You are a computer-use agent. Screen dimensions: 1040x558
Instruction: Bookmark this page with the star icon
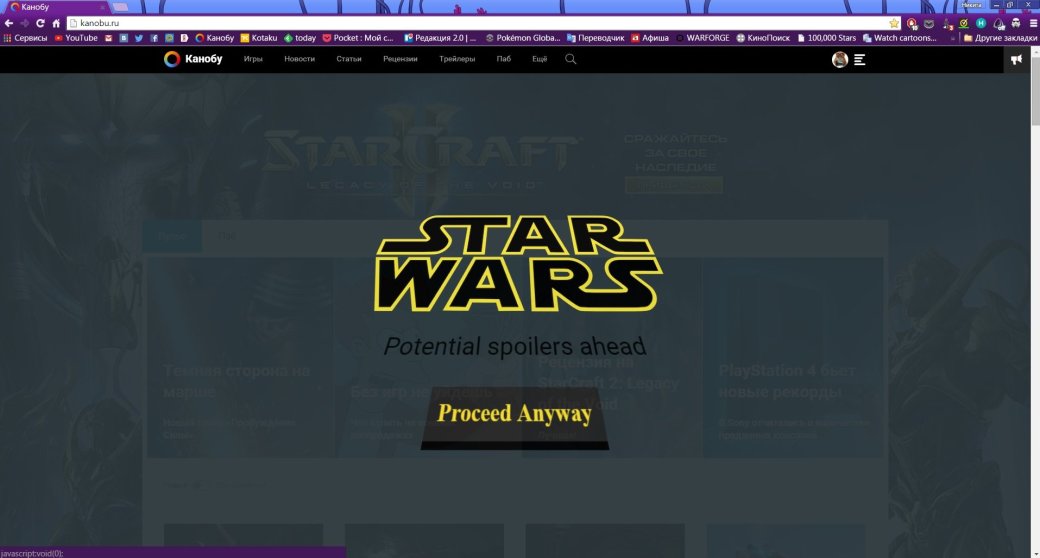[x=894, y=23]
